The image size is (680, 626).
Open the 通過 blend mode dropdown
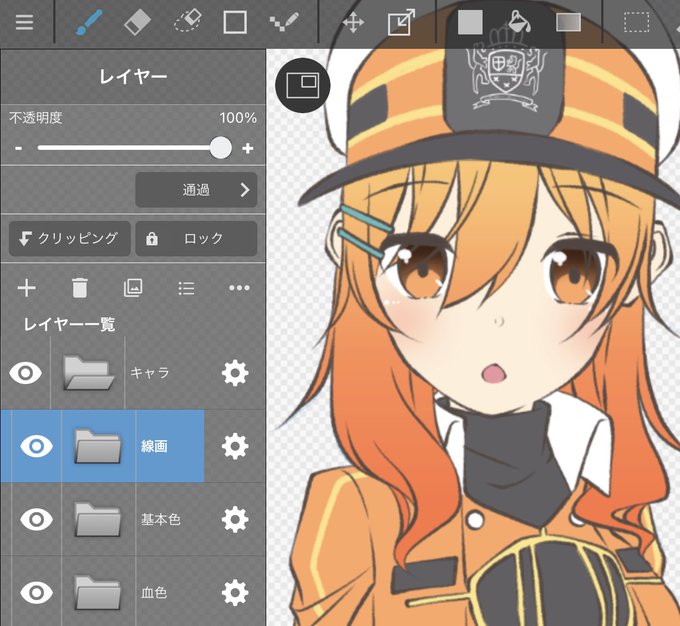(x=196, y=190)
